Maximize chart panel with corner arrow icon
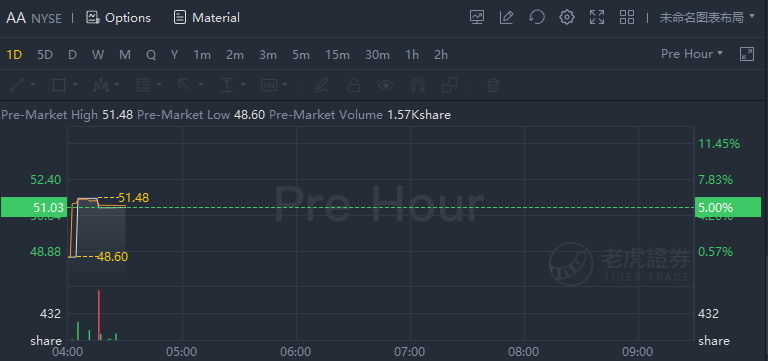Screen dimensions: 768x361 (x=747, y=54)
